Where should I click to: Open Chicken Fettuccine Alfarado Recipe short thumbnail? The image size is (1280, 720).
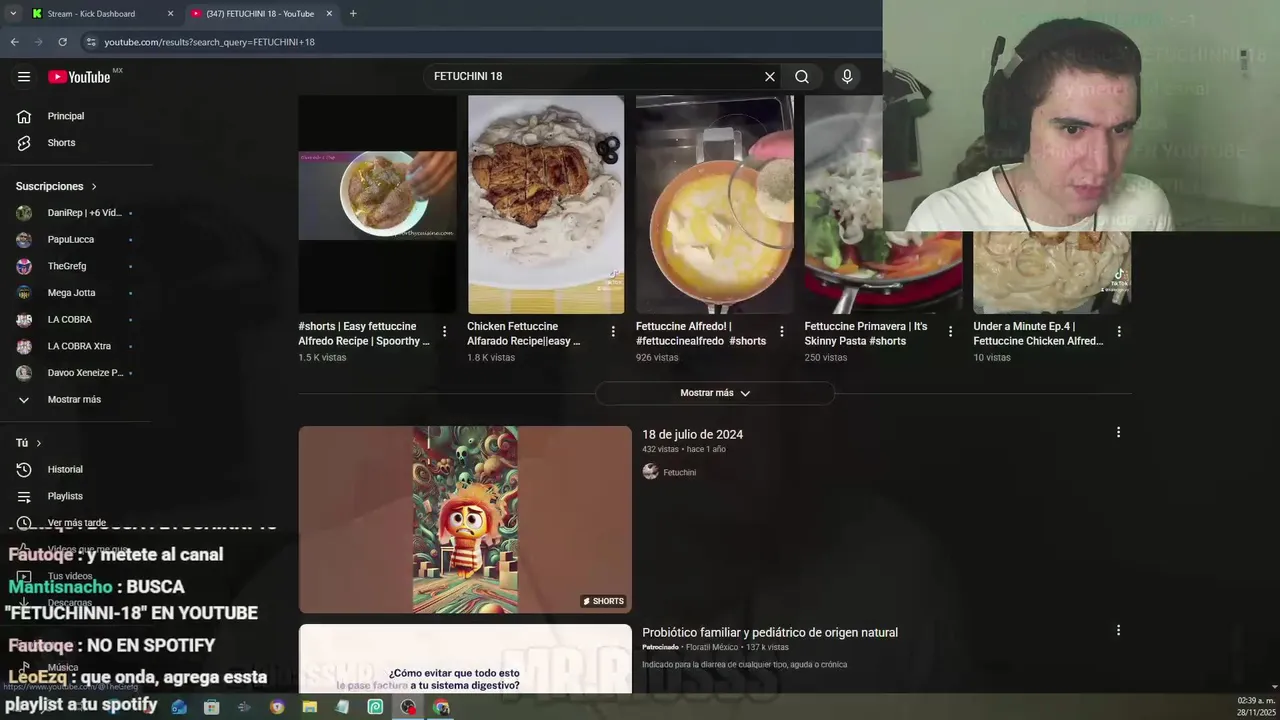[x=546, y=204]
